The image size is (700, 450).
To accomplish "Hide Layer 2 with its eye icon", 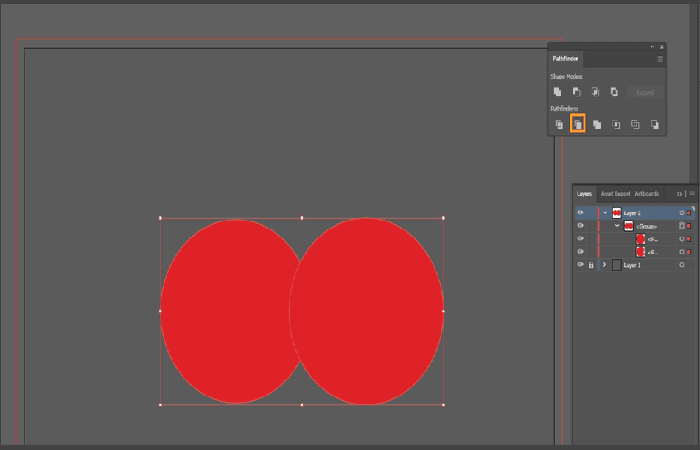I will (x=580, y=213).
